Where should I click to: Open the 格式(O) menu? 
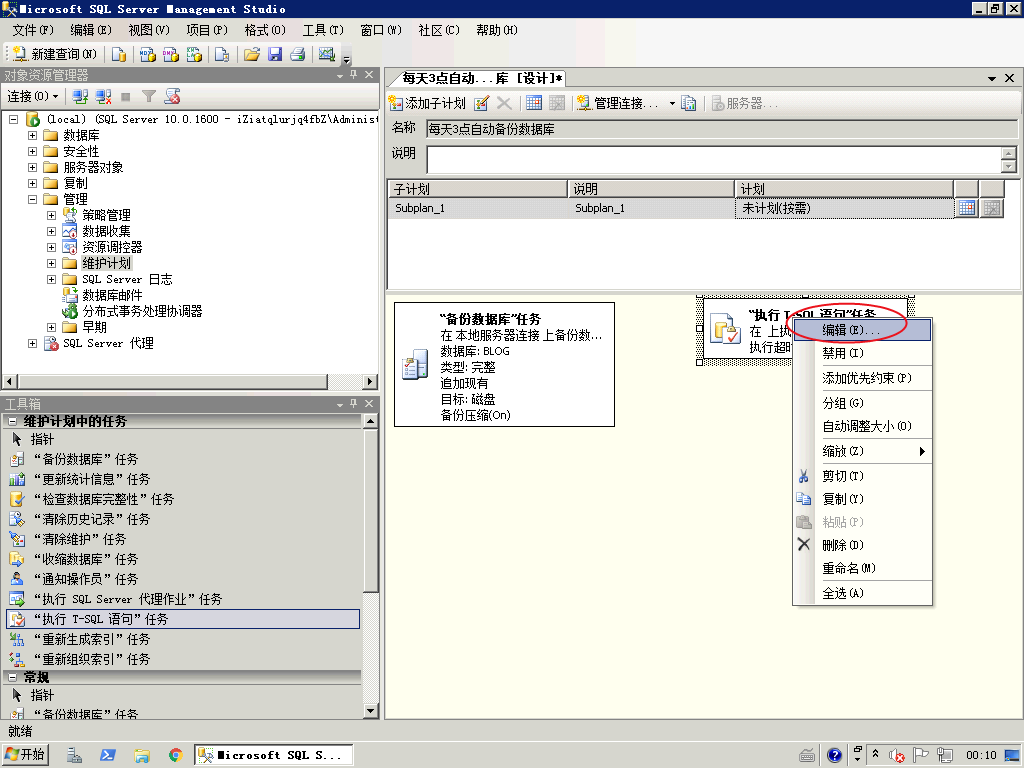point(264,30)
